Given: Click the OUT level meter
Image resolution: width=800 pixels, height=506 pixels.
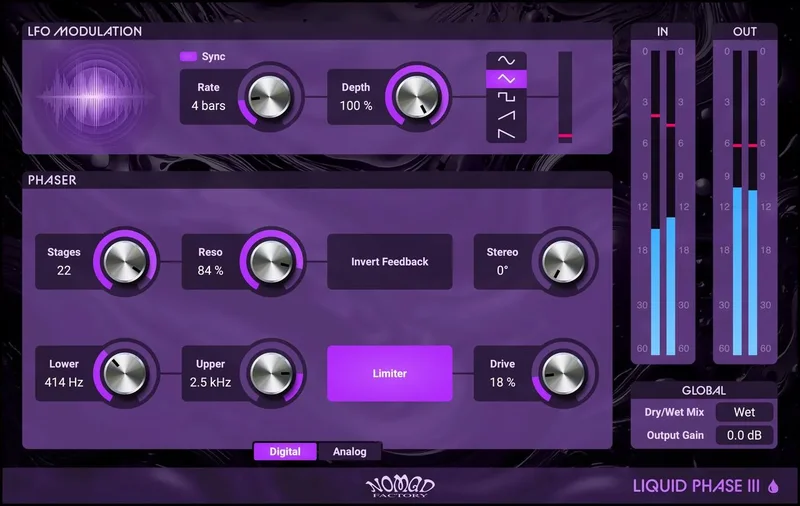Looking at the screenshot, I should (745, 203).
